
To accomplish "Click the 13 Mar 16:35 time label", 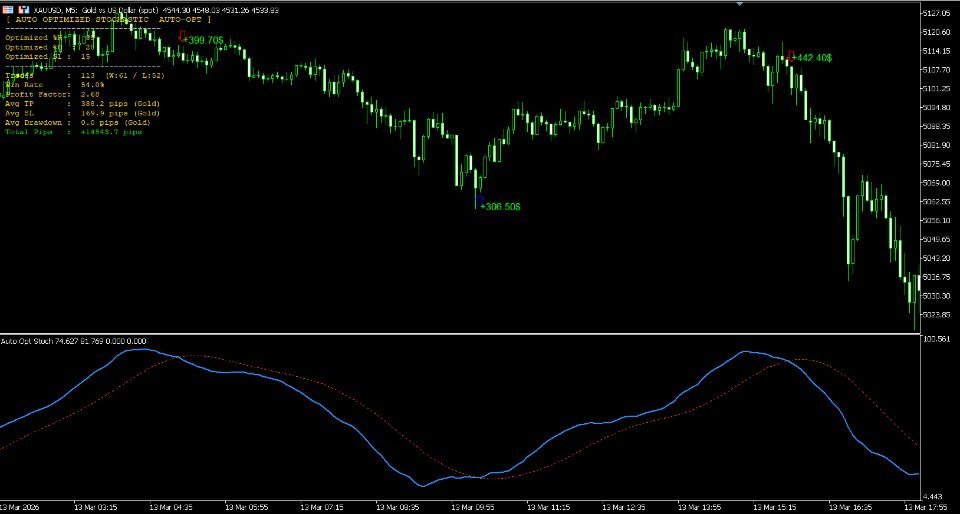I will [x=850, y=507].
